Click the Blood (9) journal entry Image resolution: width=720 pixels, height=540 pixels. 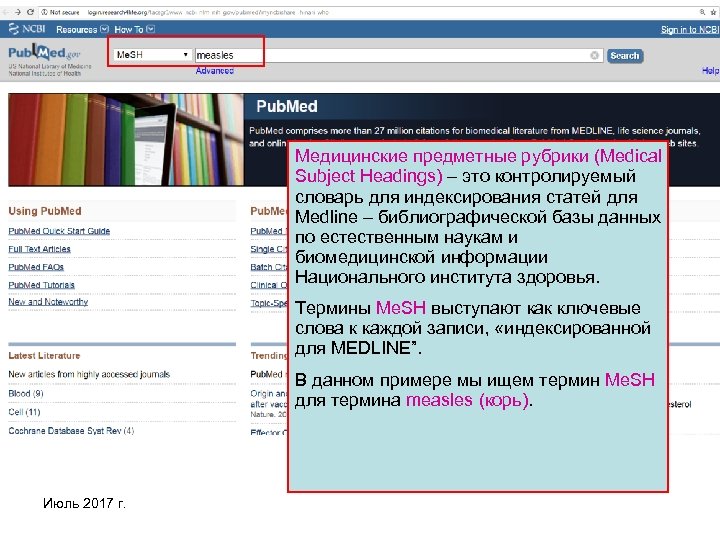click(26, 394)
